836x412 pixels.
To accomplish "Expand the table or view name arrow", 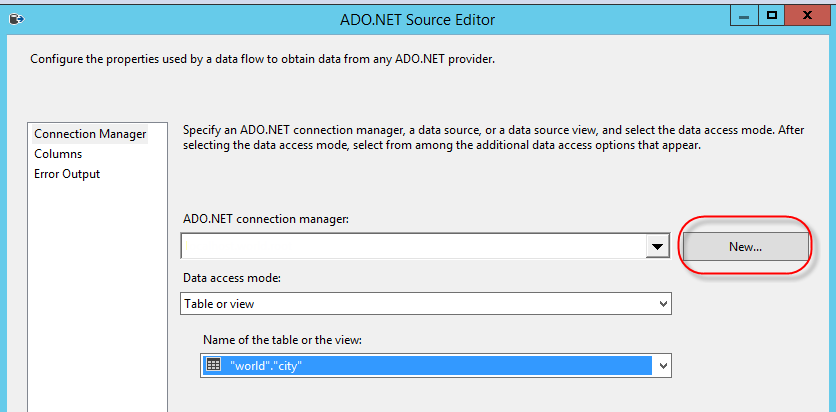I will [x=662, y=367].
